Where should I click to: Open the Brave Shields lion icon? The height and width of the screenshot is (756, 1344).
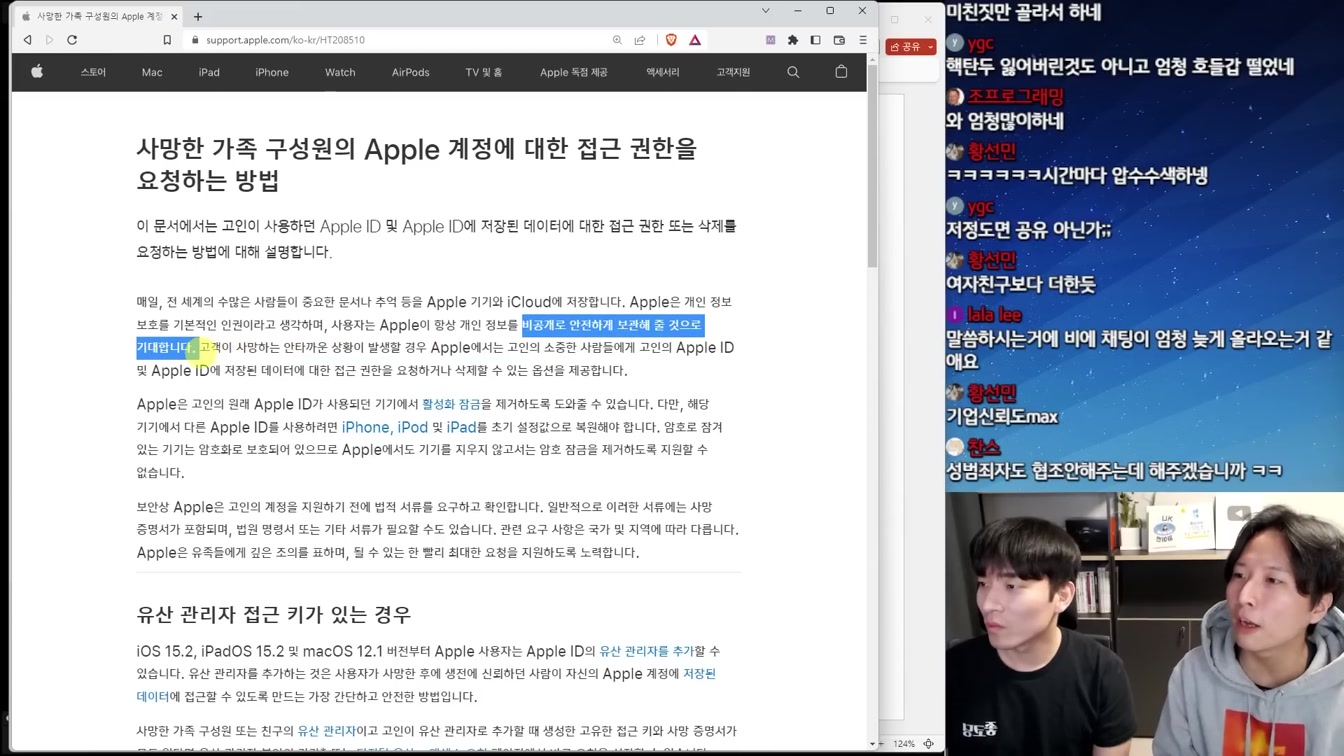671,40
